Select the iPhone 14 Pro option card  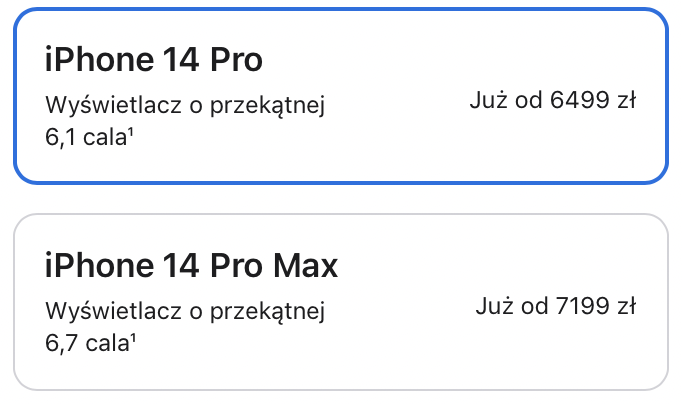(x=341, y=96)
